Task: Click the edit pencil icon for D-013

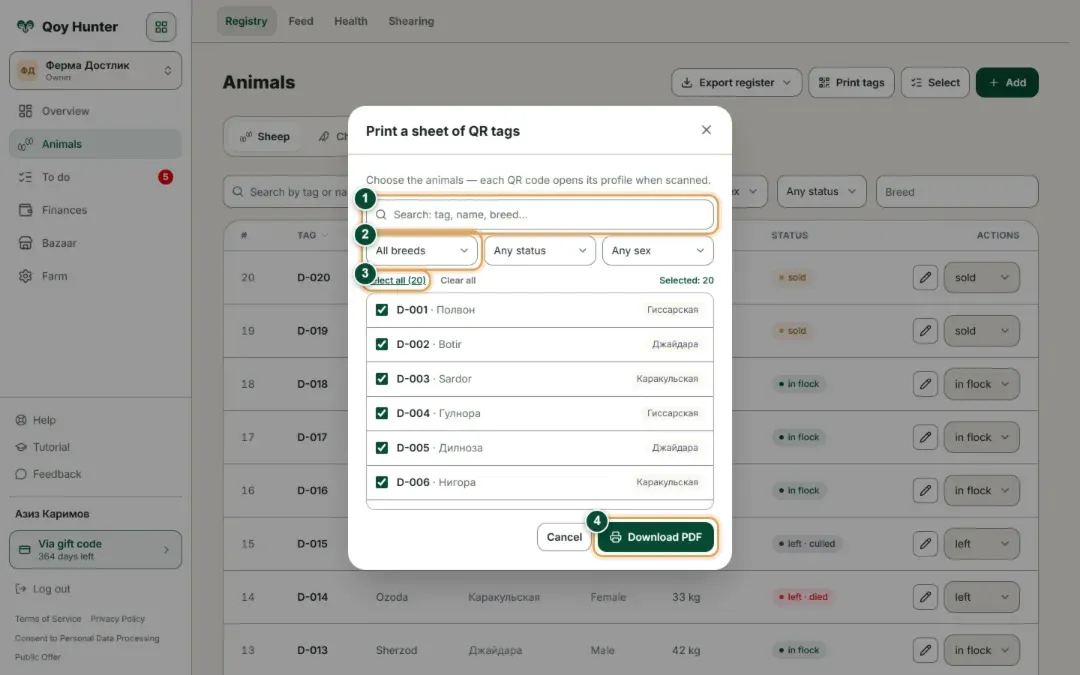Action: (x=925, y=650)
